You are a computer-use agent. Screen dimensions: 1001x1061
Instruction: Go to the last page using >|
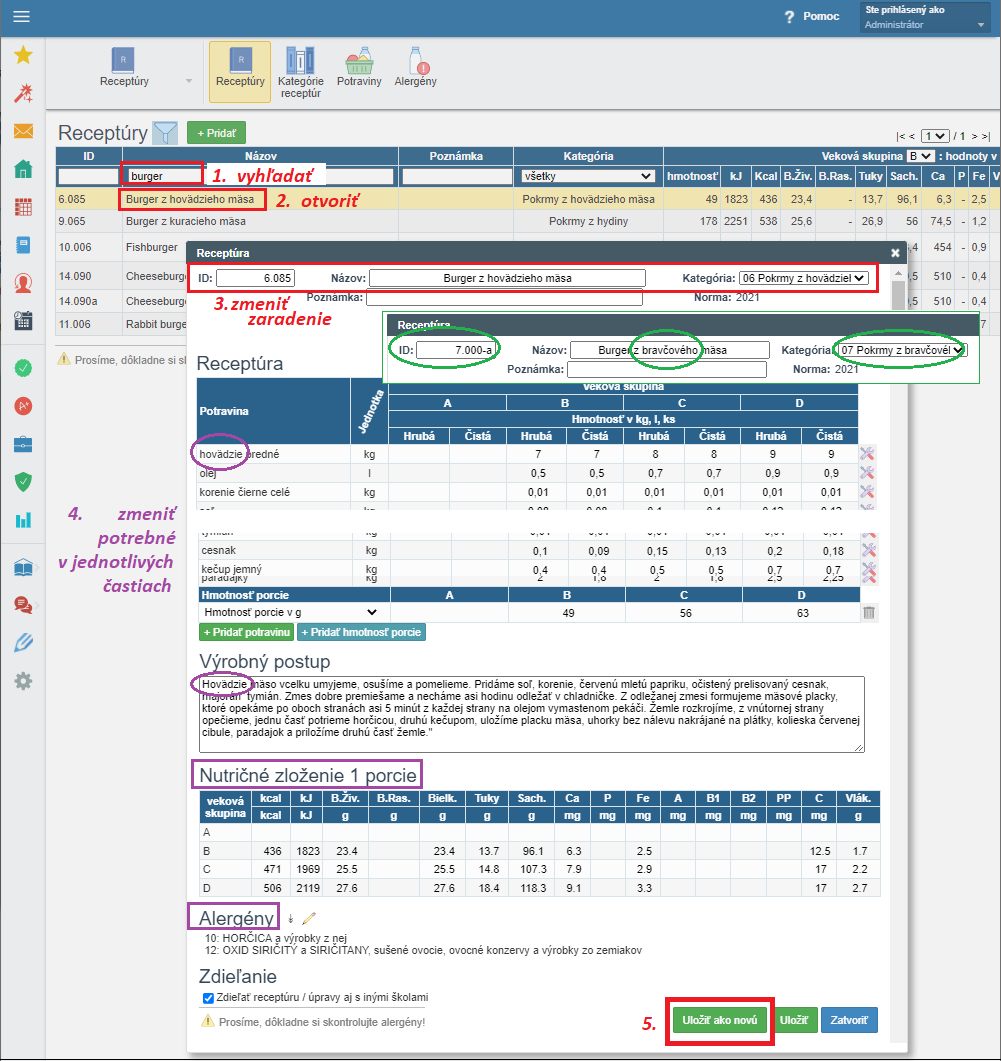(x=985, y=137)
